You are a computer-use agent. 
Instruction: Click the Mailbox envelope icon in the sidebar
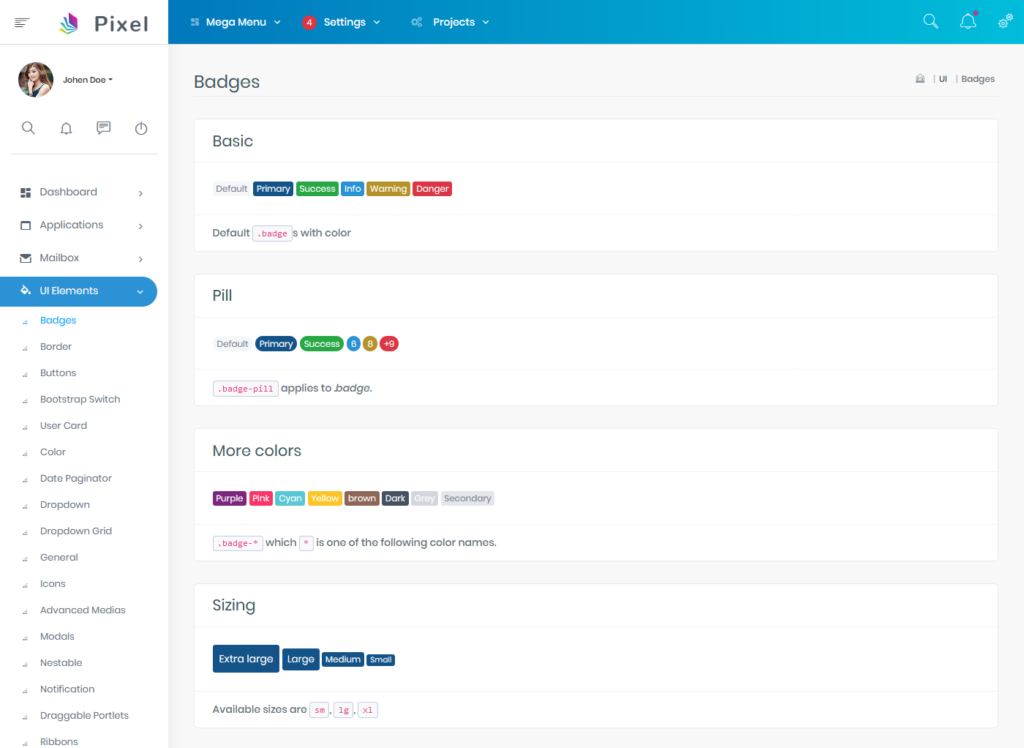(25, 258)
